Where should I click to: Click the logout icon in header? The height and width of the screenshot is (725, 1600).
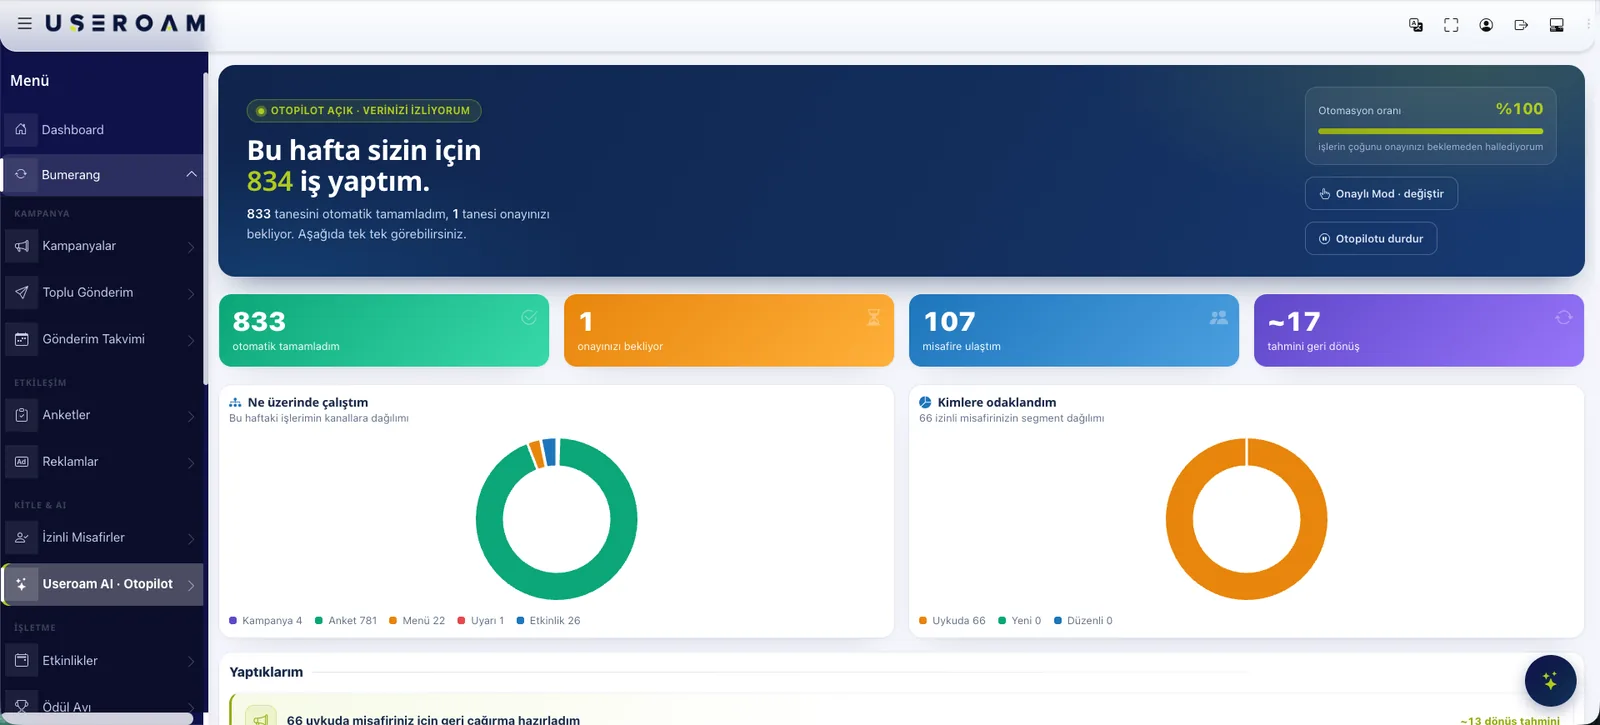[x=1521, y=25]
